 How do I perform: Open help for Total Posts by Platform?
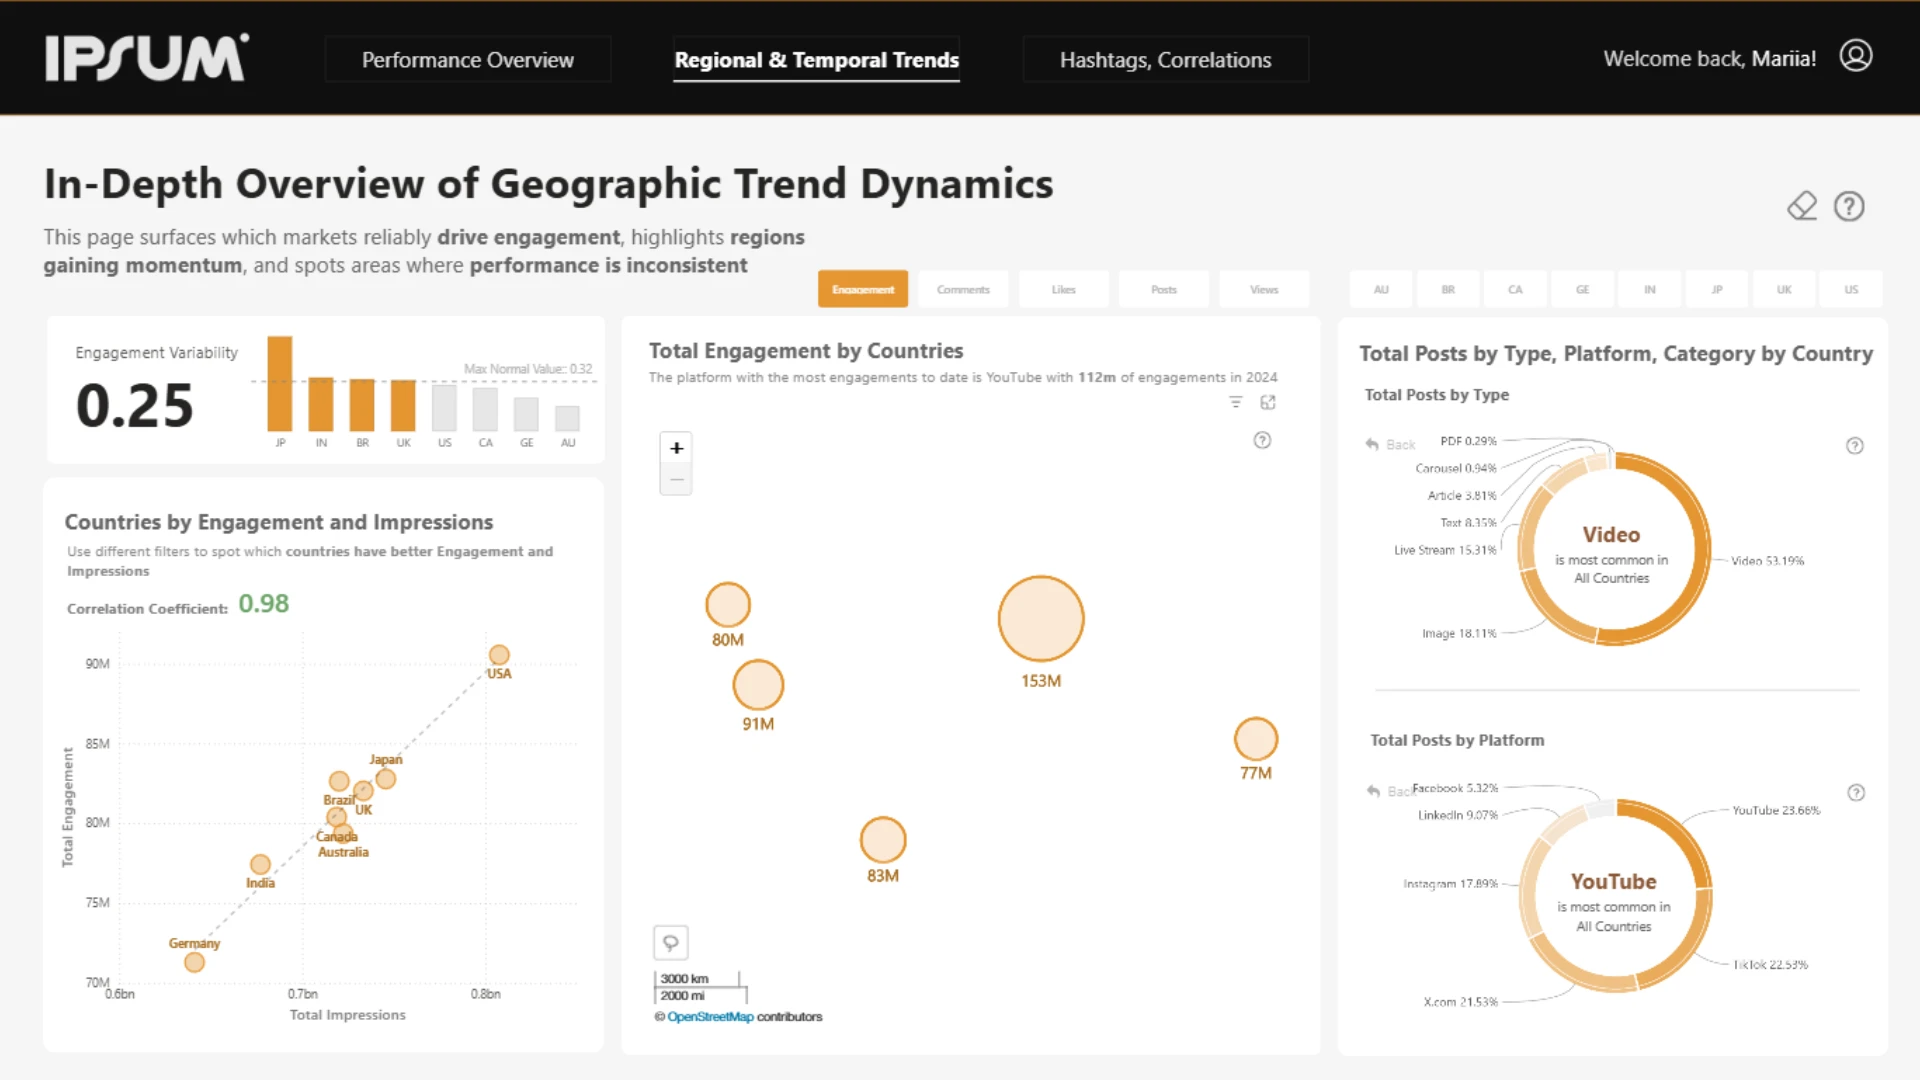1856,793
